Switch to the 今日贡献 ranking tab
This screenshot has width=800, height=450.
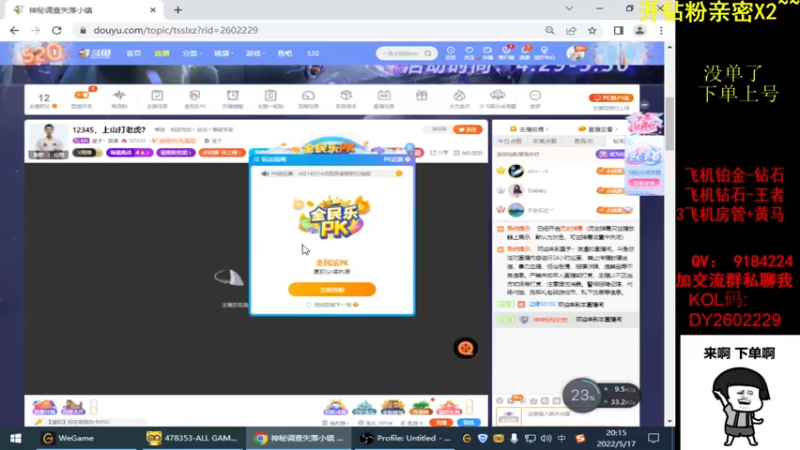tap(509, 141)
